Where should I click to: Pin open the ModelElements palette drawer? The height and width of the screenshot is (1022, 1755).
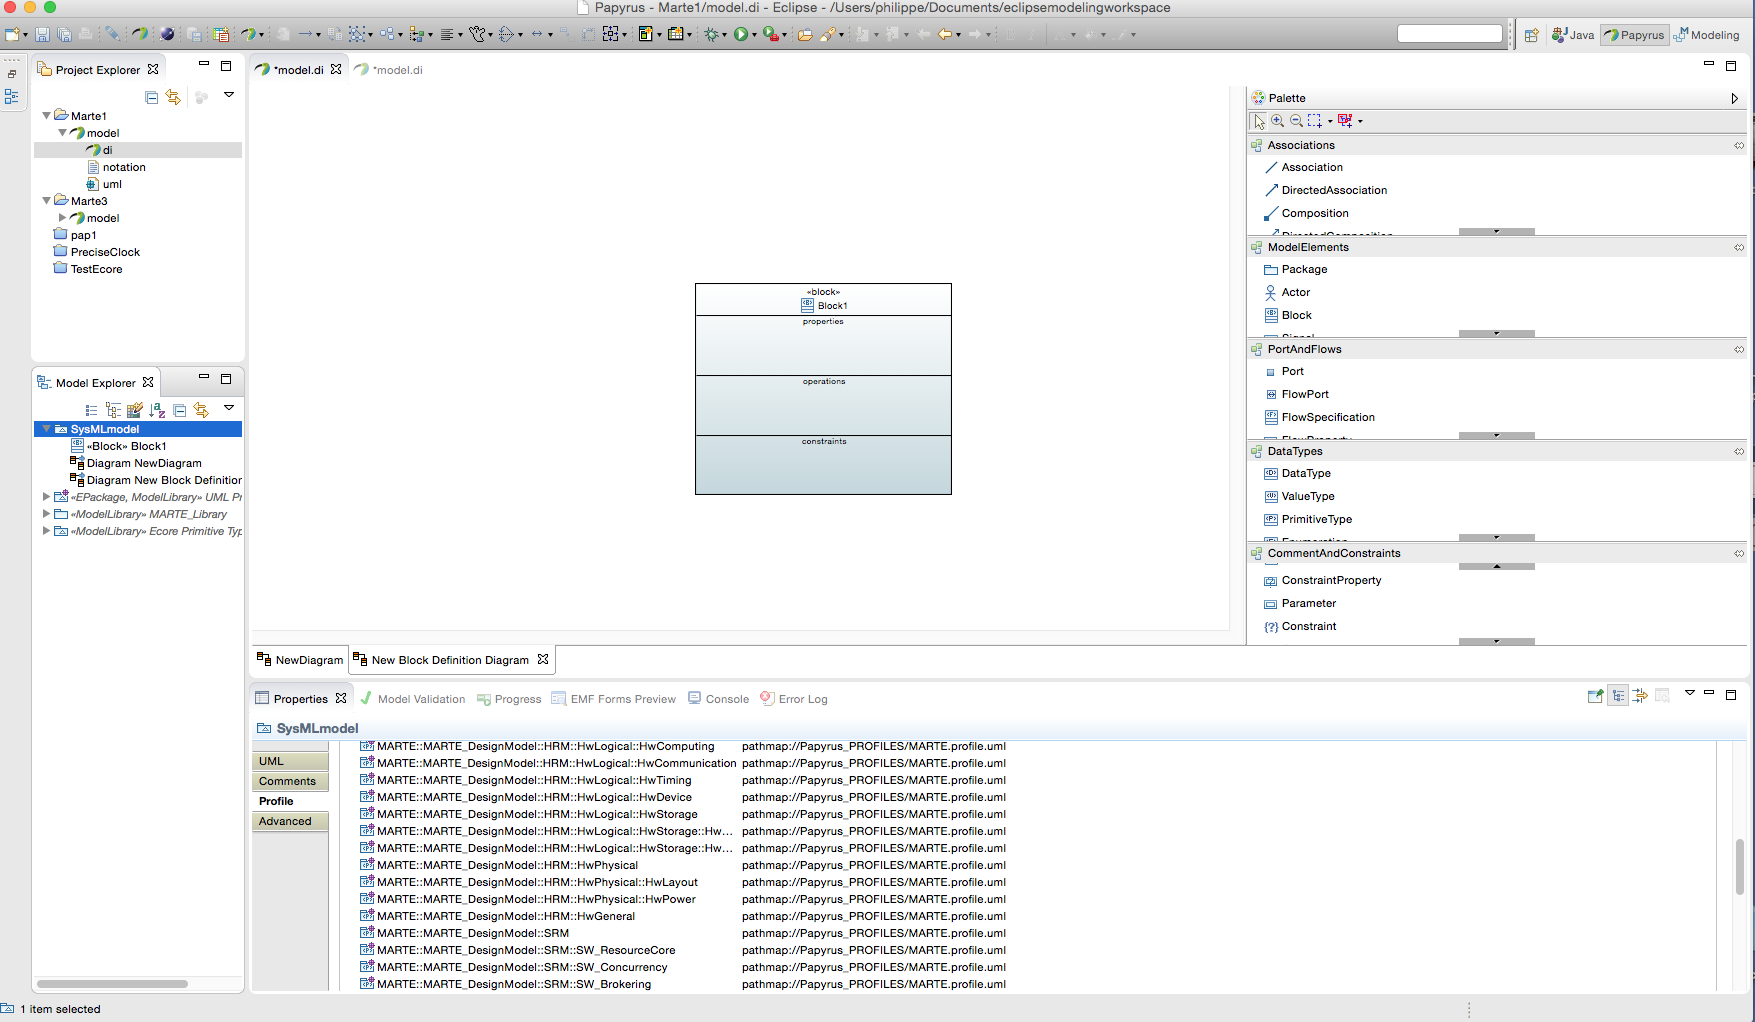coord(1739,248)
